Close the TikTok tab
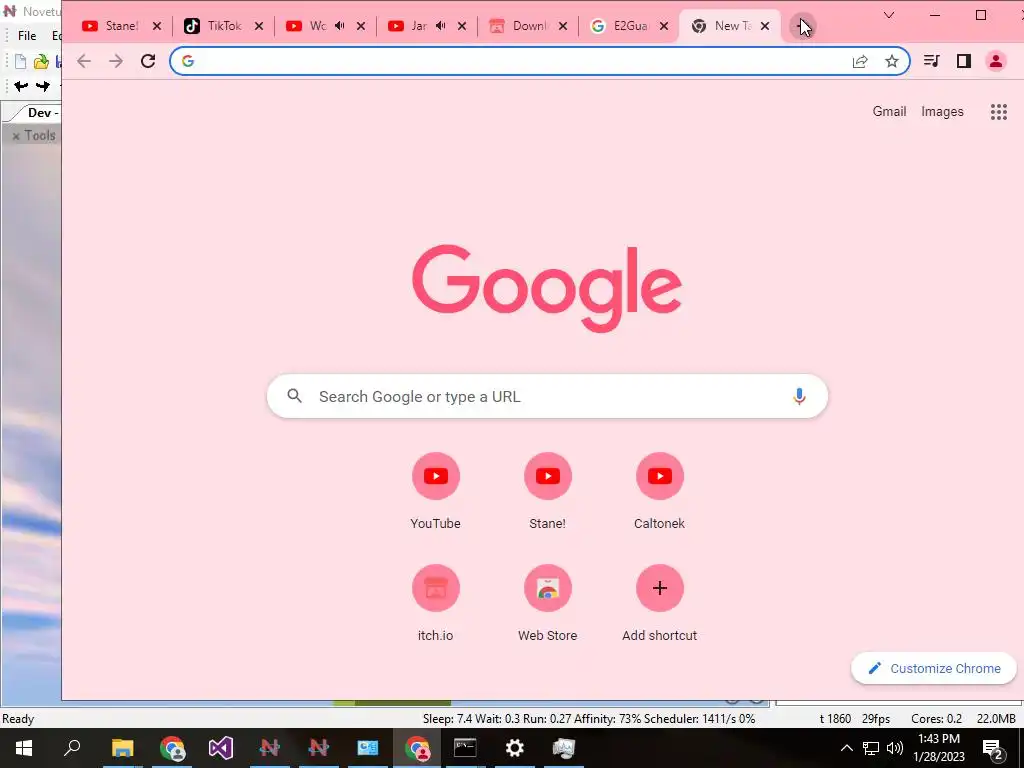Screen dimensions: 1024x768 [x=259, y=26]
